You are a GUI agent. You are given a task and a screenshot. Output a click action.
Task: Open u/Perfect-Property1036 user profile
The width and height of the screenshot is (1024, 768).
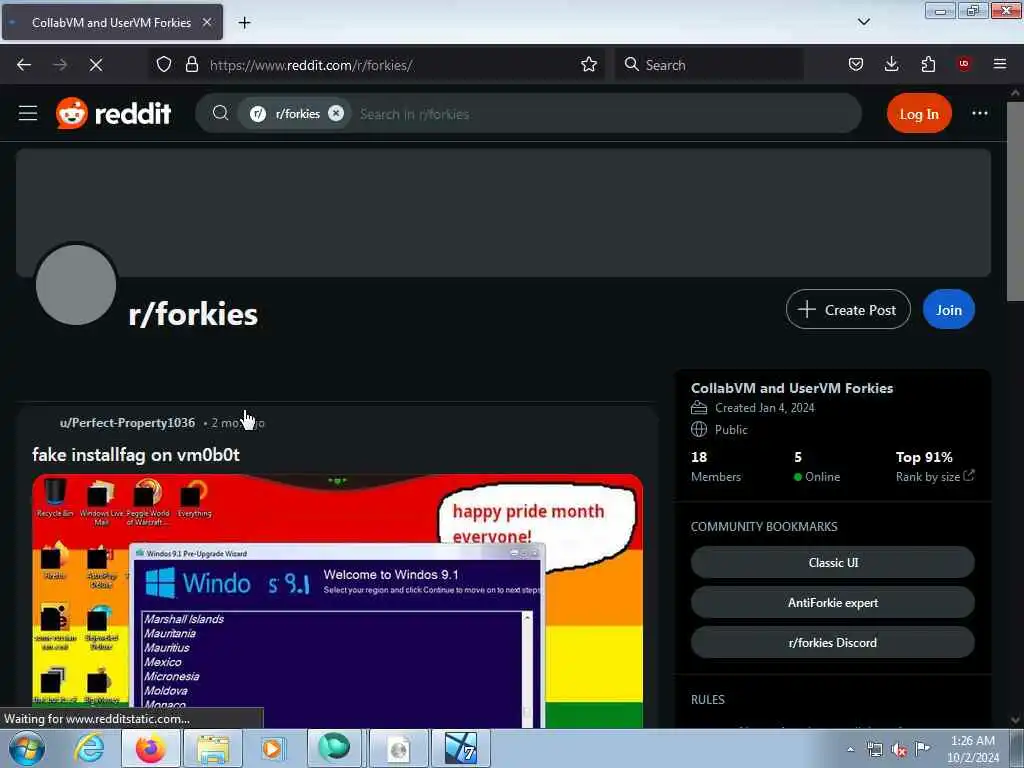[127, 423]
